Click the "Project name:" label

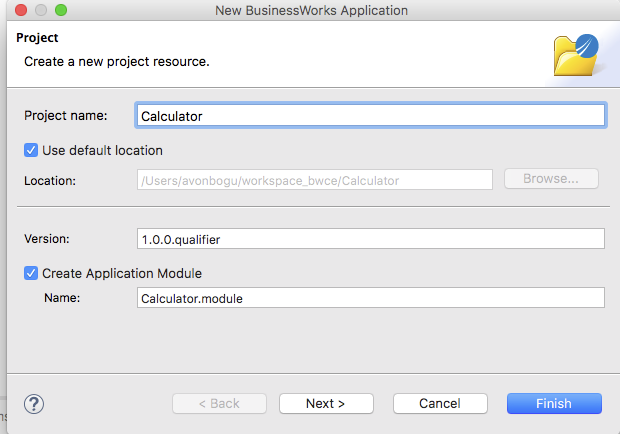[66, 116]
